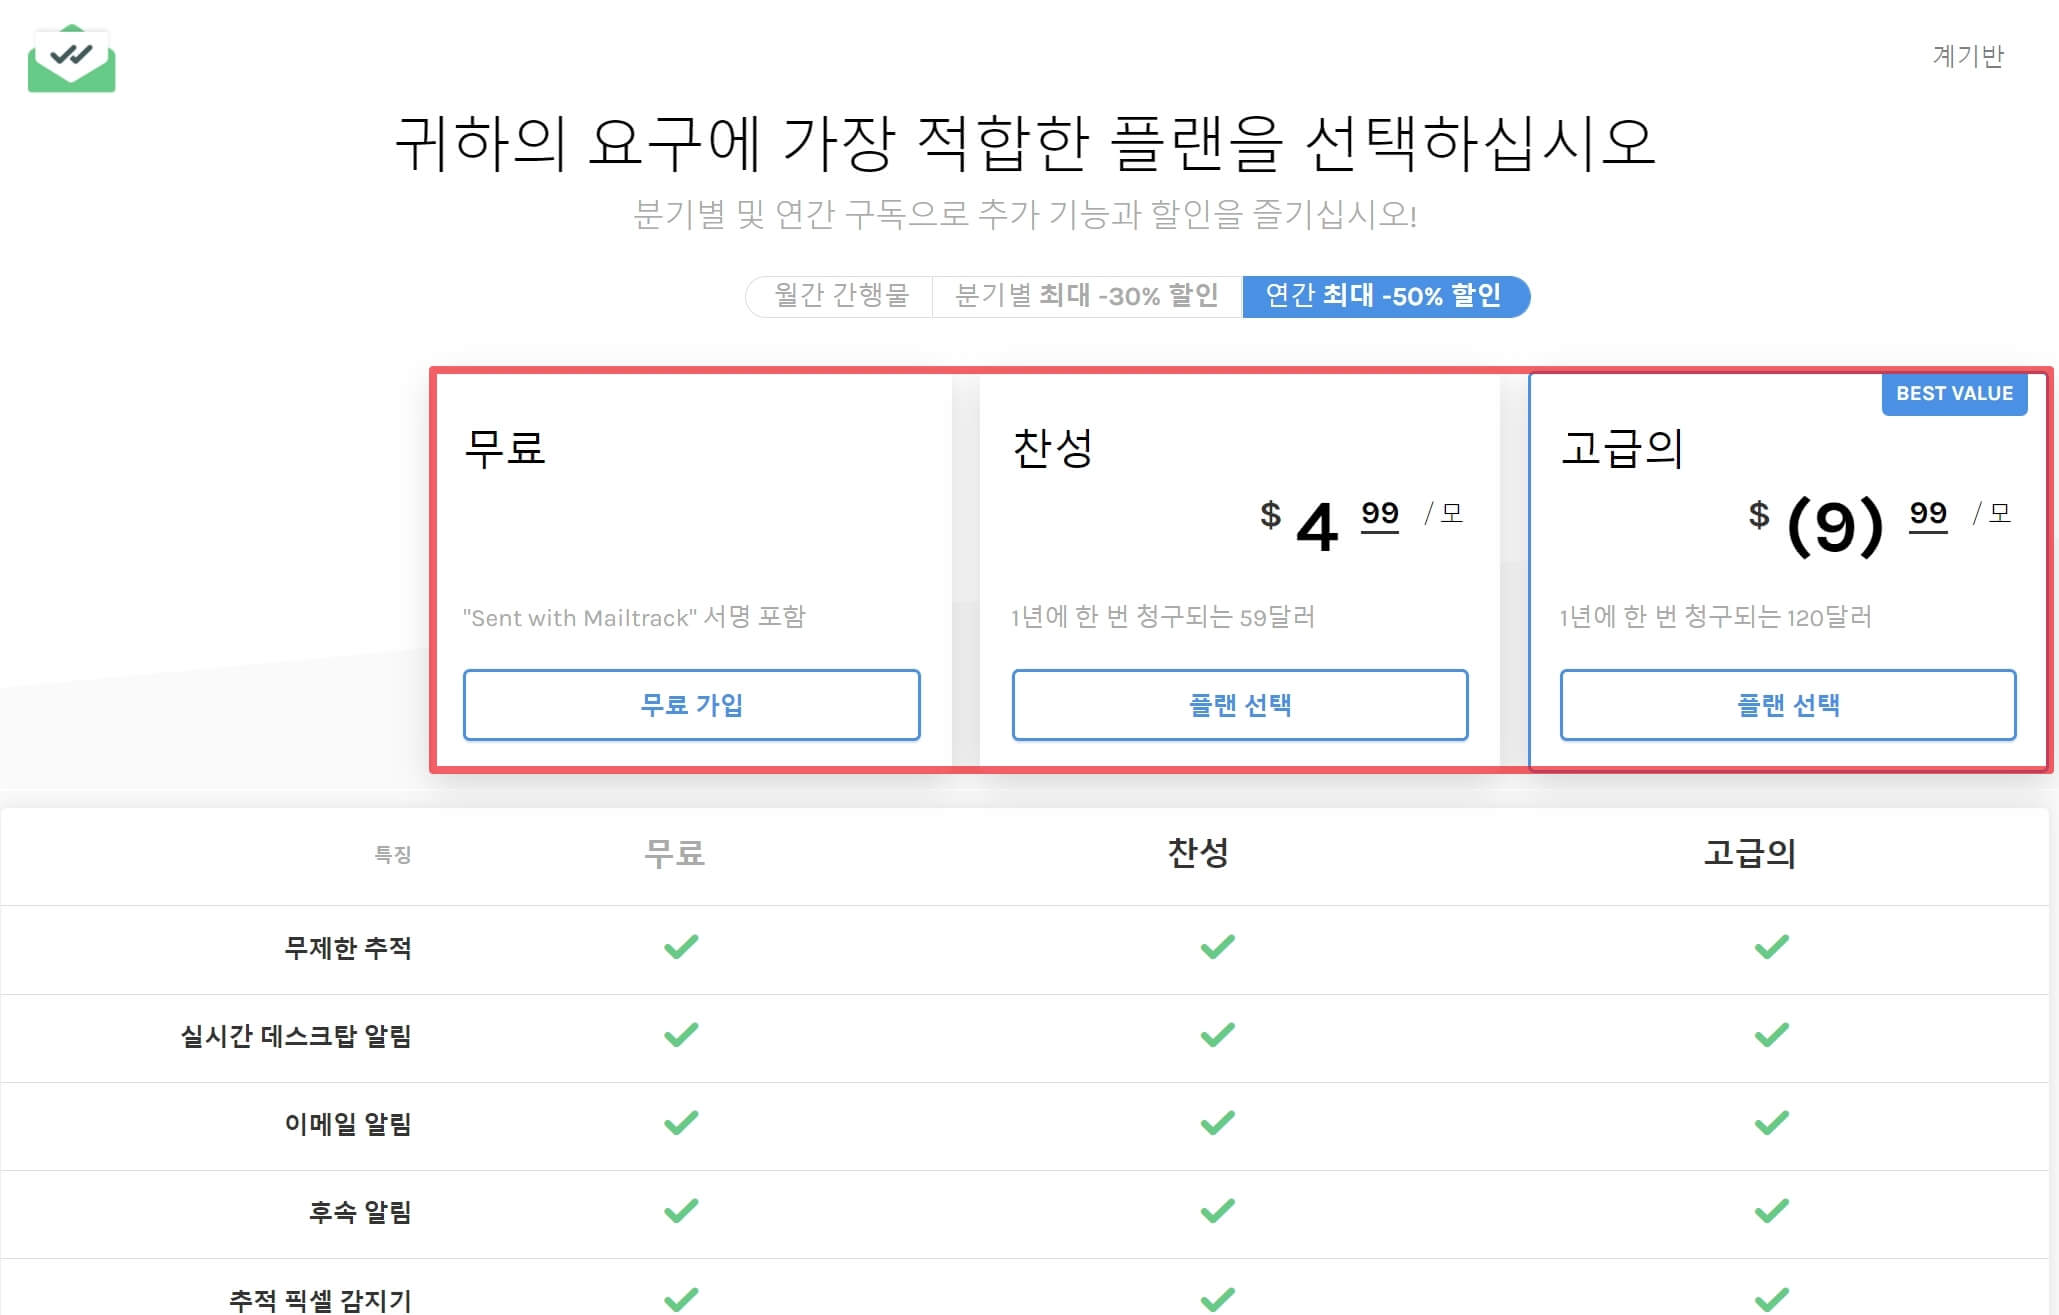Click 실시간 데스크탑 알림 checkmark in 찬성 column

[x=1217, y=1034]
